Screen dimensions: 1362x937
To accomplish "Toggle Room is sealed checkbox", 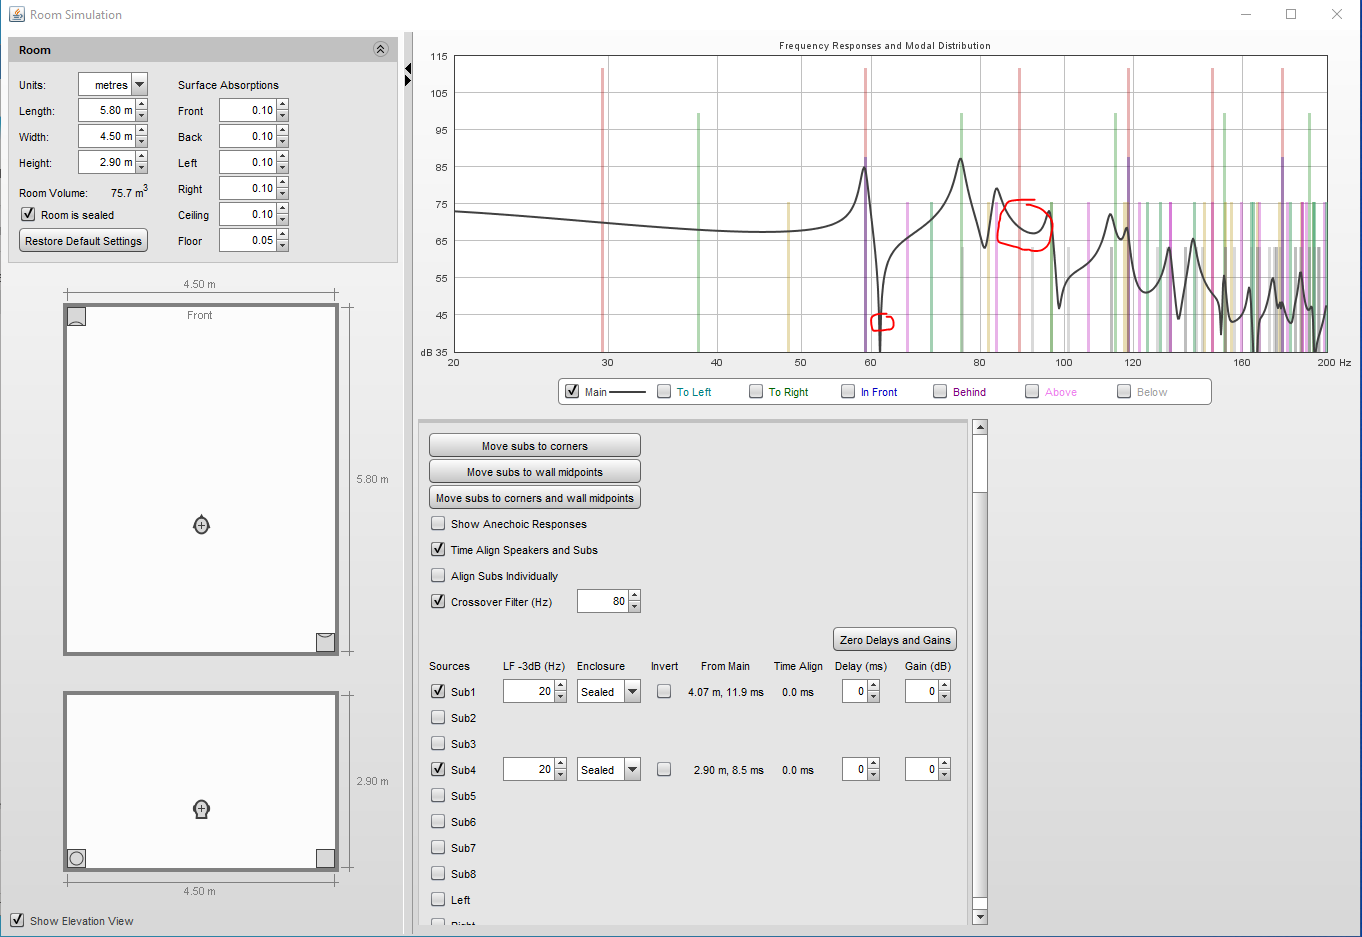I will (x=28, y=215).
